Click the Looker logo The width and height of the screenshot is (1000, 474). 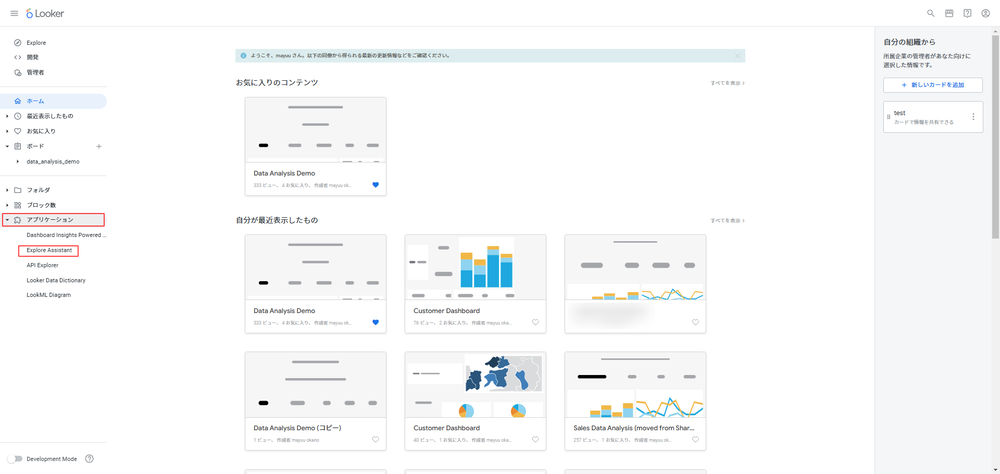45,13
